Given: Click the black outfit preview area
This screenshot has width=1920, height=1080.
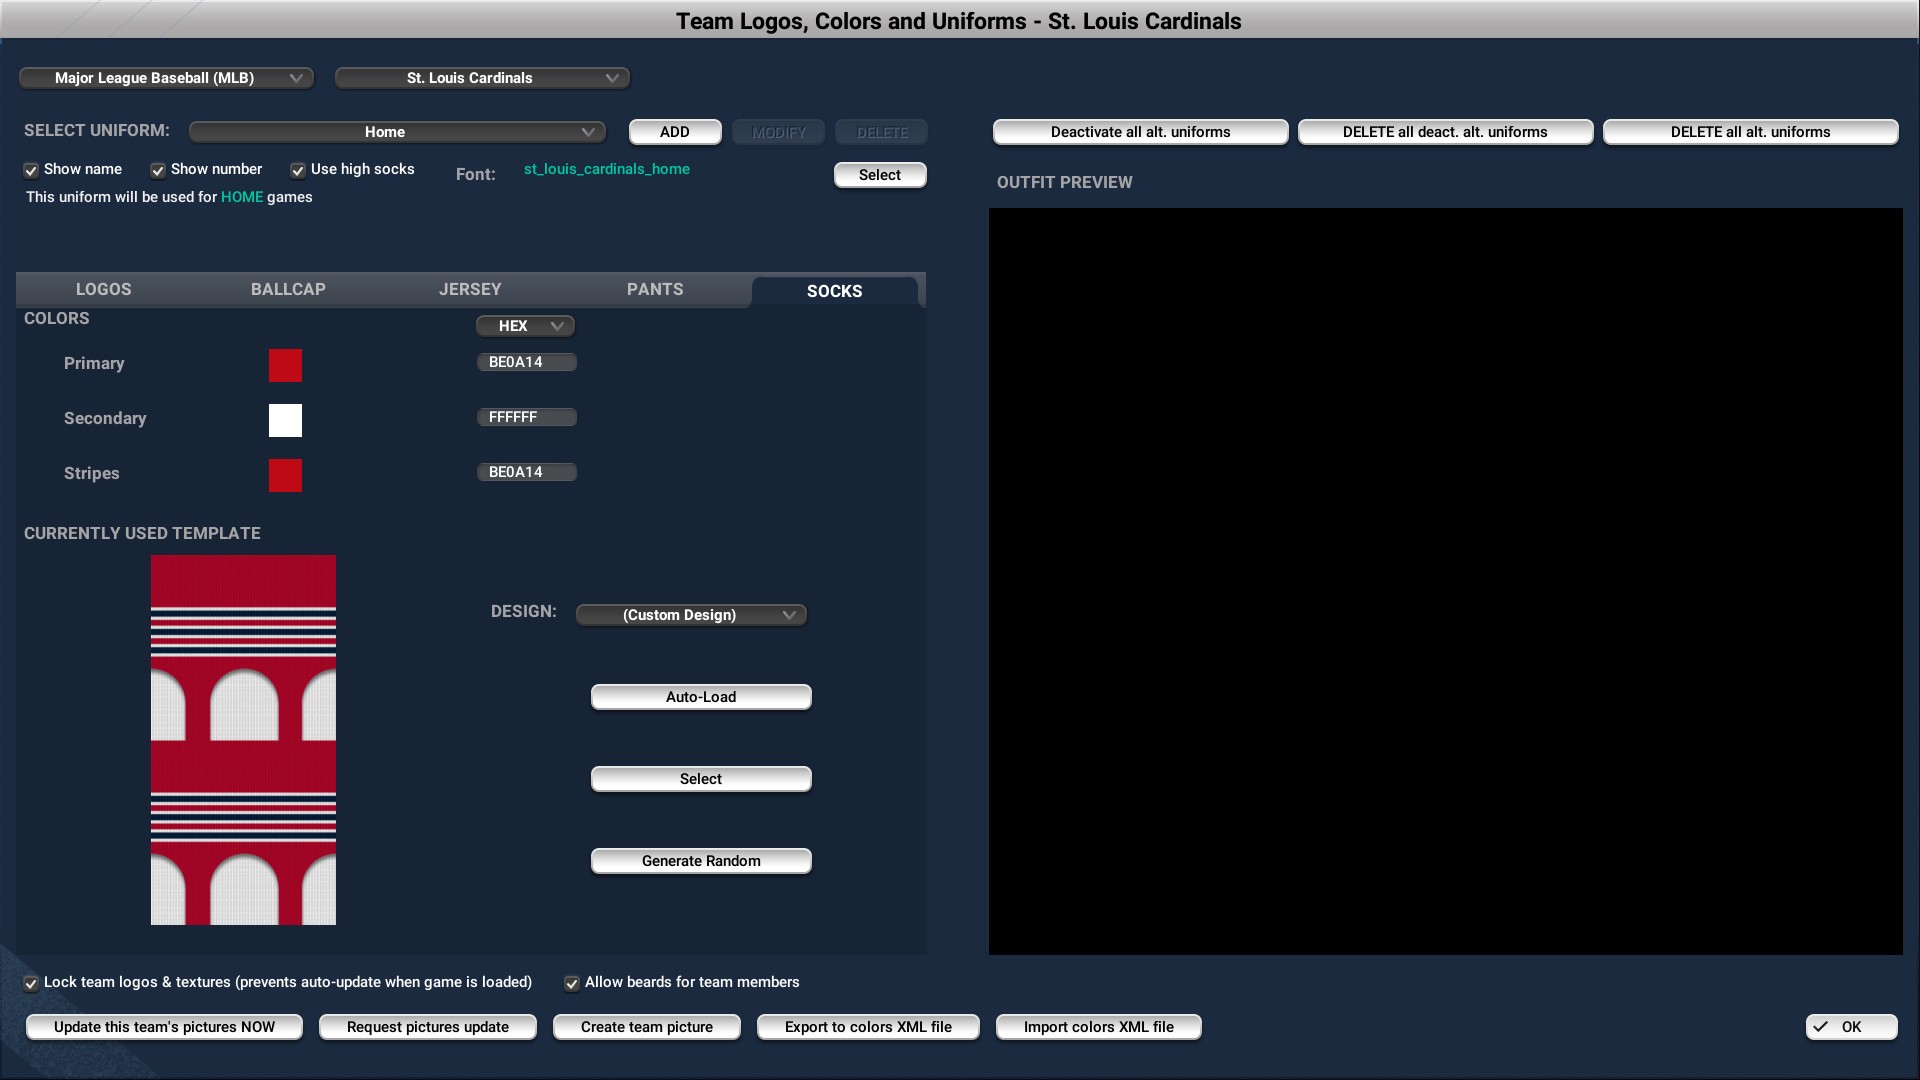Looking at the screenshot, I should [x=1445, y=581].
